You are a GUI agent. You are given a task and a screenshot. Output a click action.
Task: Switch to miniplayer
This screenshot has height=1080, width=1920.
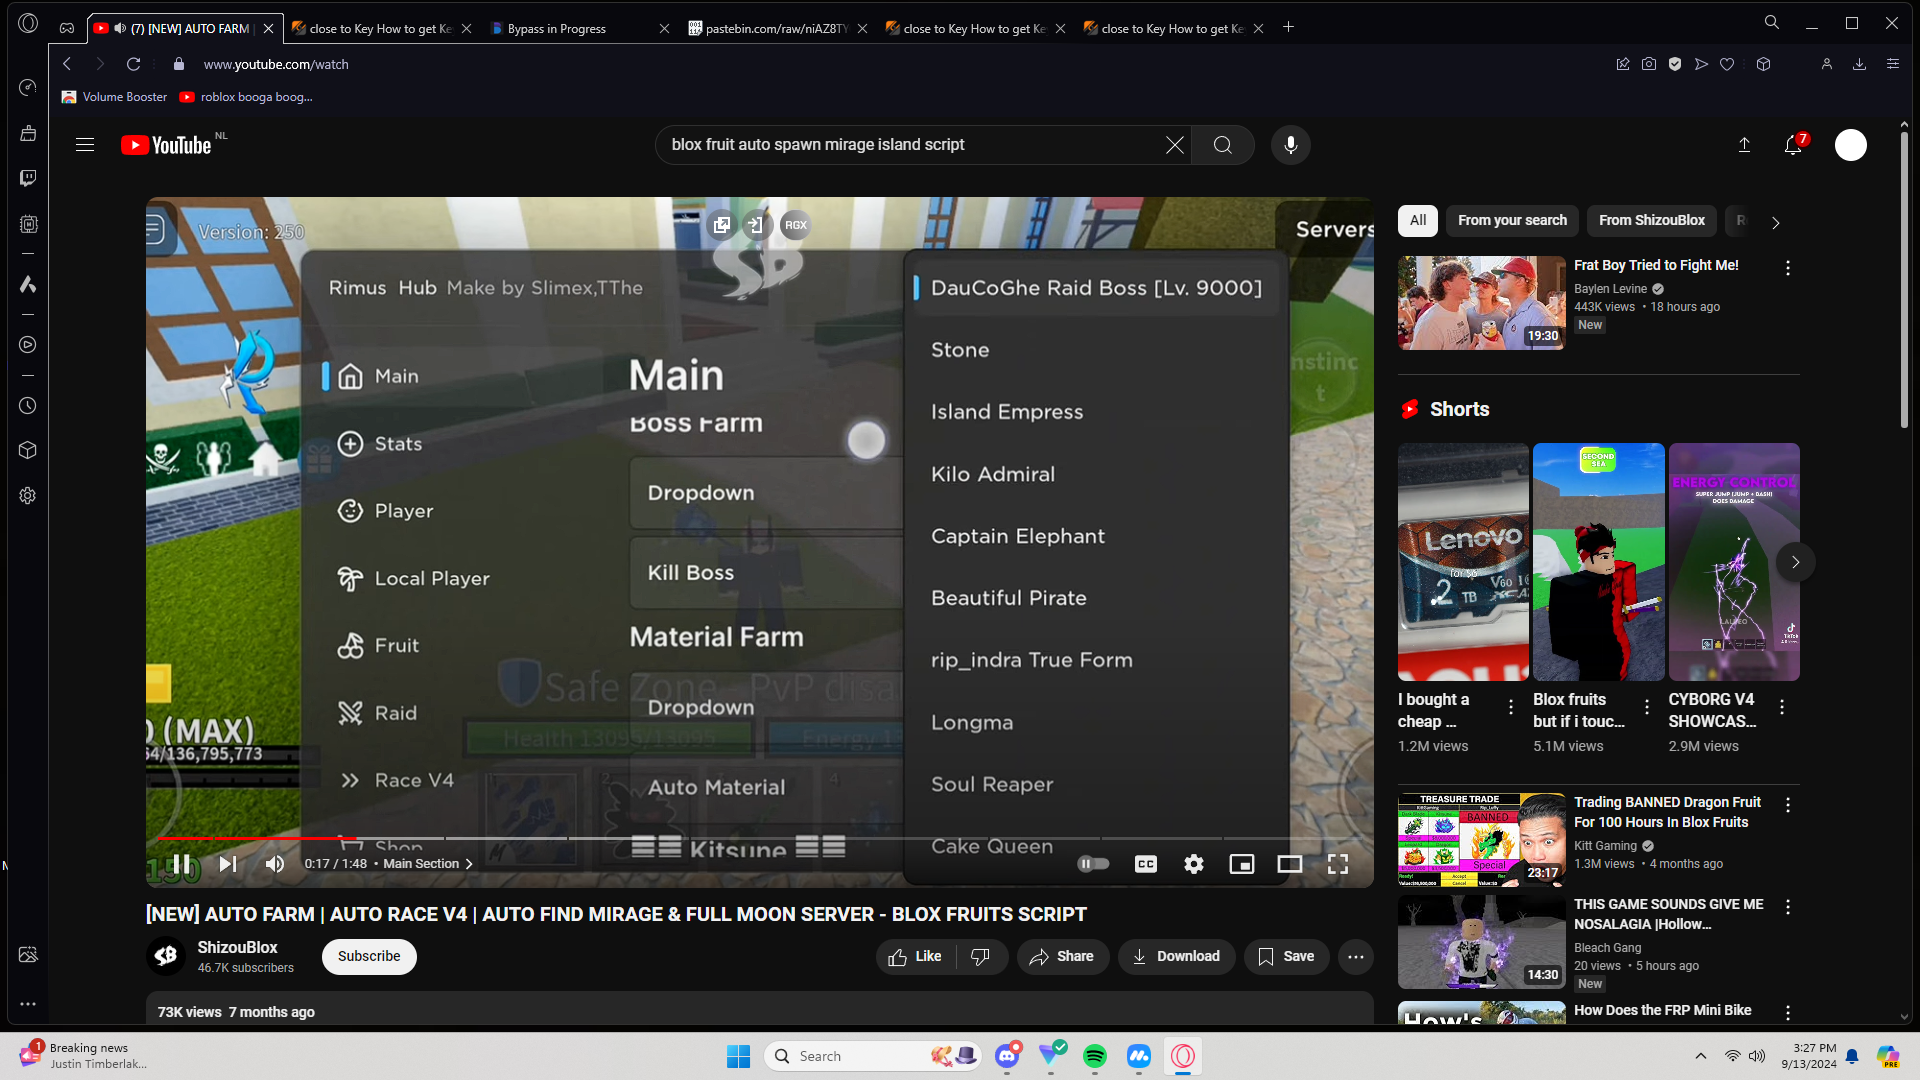coord(1242,864)
